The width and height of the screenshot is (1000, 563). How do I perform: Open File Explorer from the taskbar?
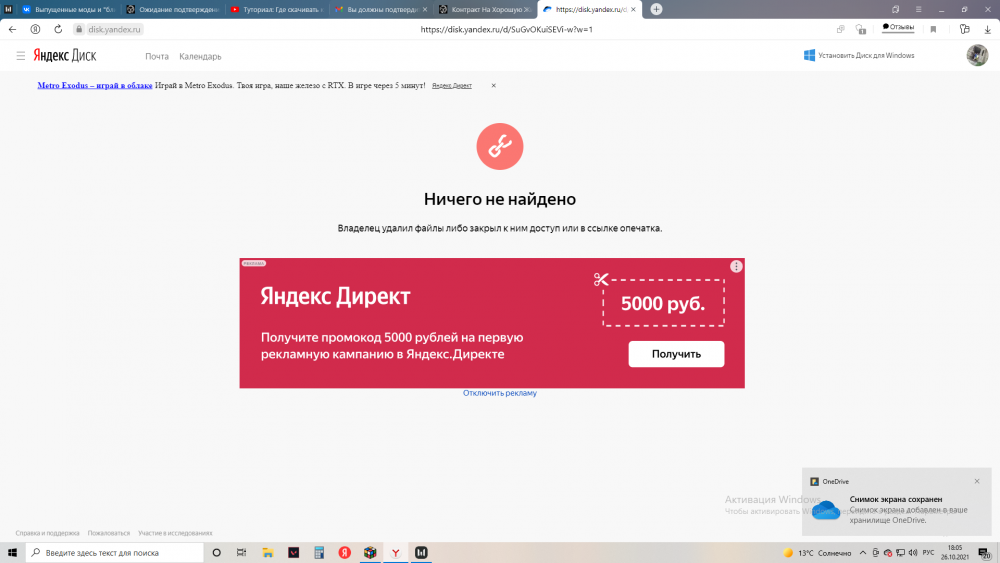268,553
